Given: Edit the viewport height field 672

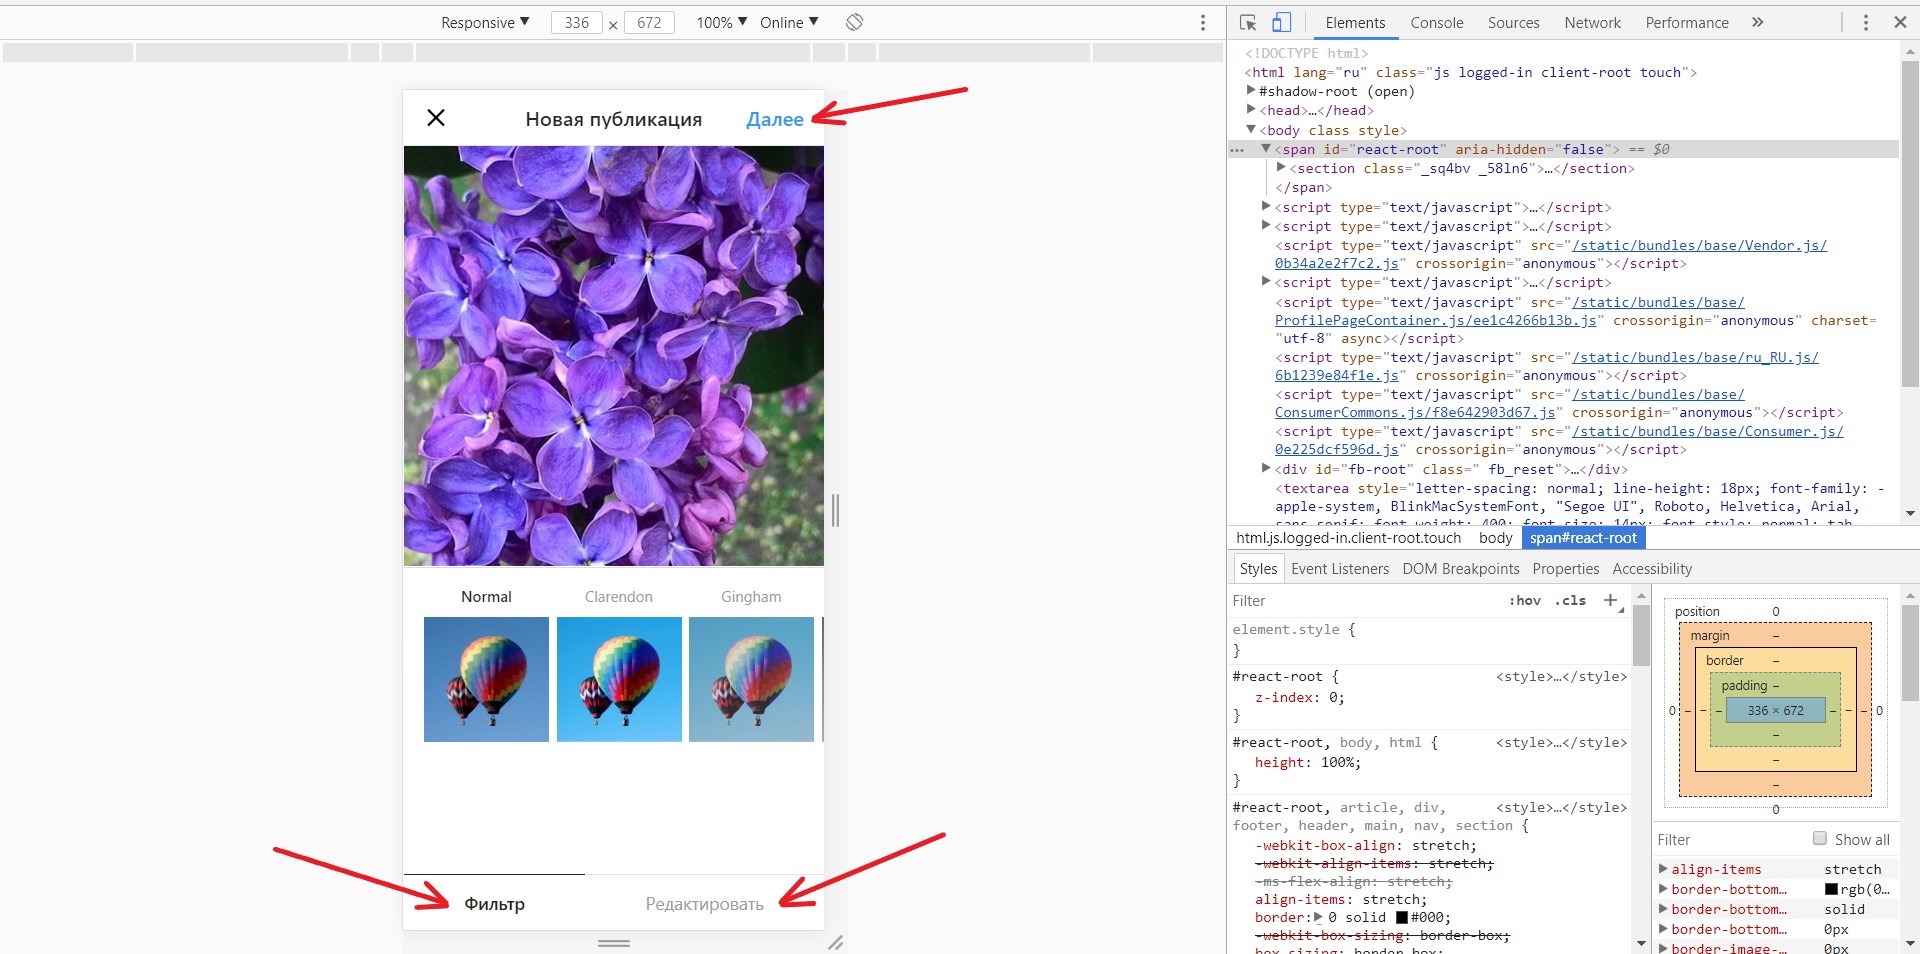Looking at the screenshot, I should [649, 22].
